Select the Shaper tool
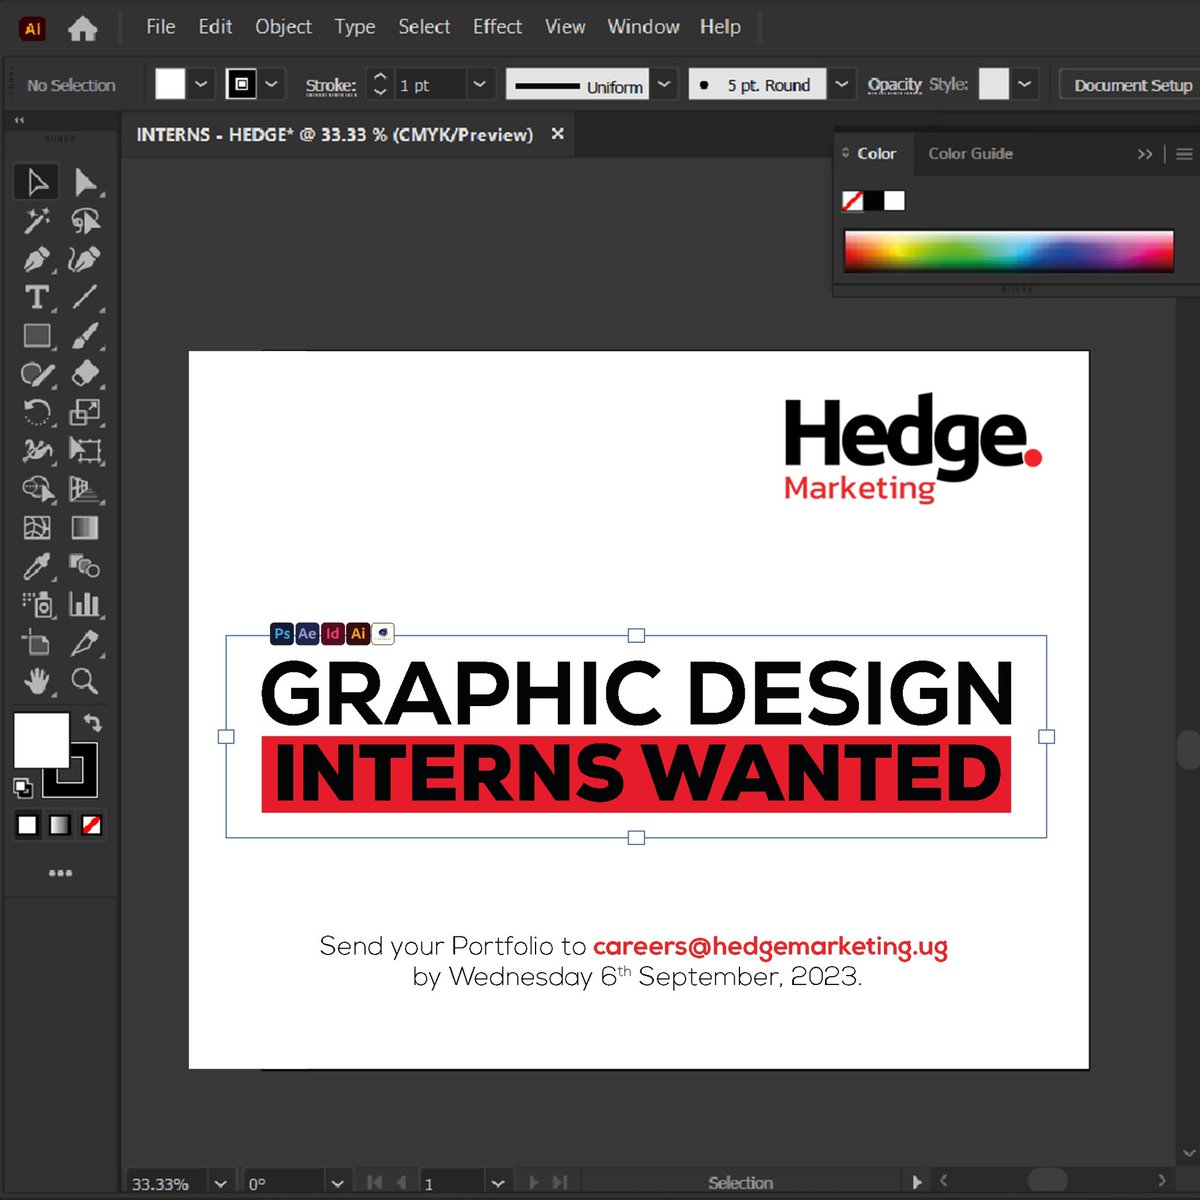Viewport: 1200px width, 1200px height. coord(37,374)
